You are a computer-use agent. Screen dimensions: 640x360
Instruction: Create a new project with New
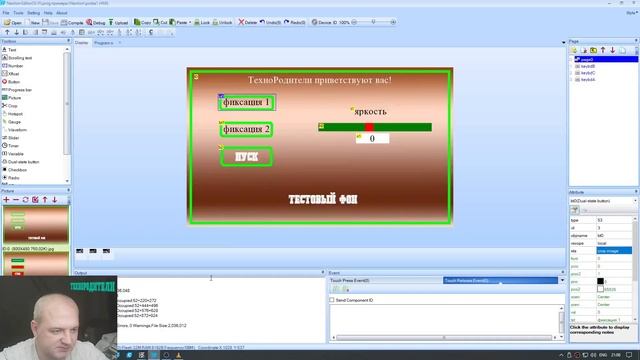pyautogui.click(x=33, y=22)
